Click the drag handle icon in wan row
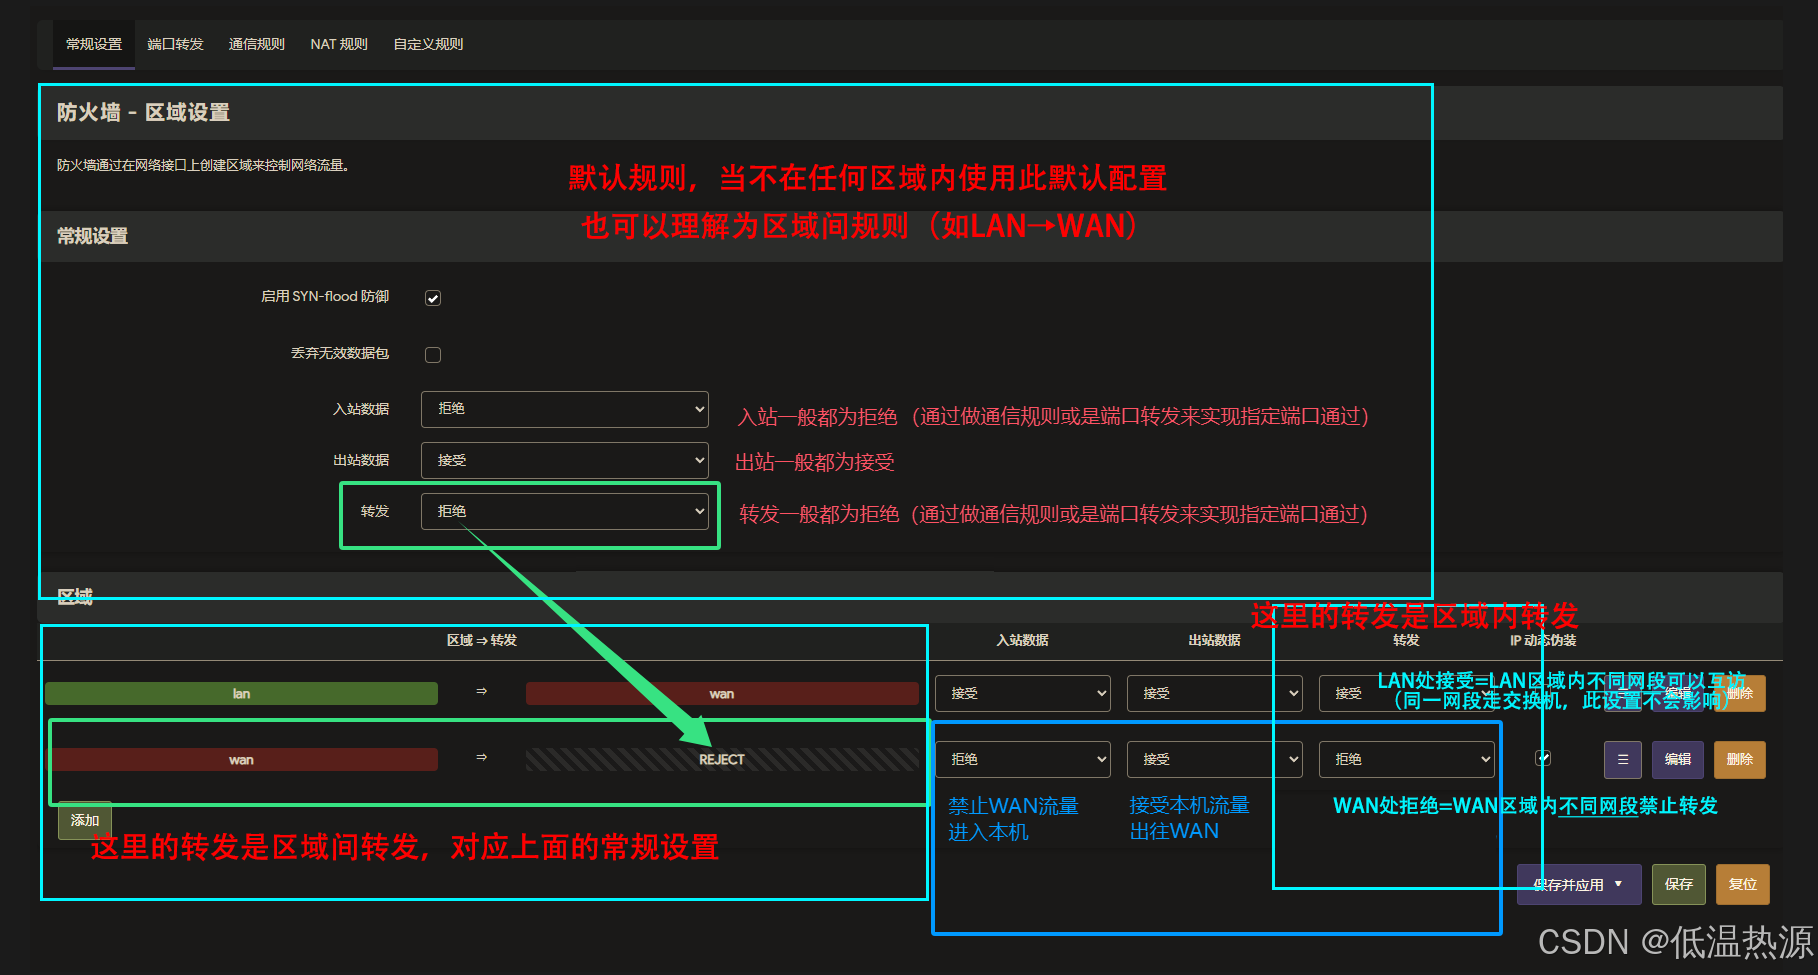The height and width of the screenshot is (975, 1818). (1622, 760)
